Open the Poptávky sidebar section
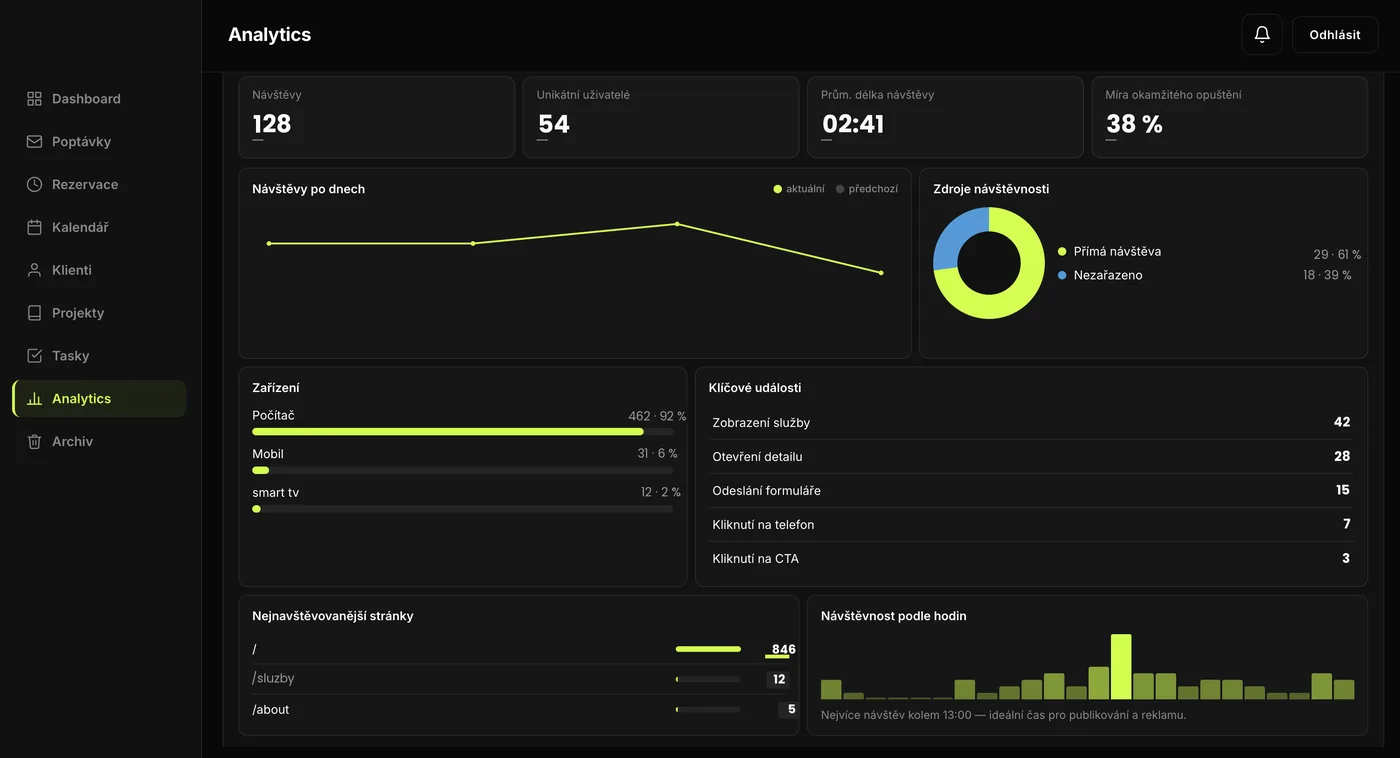 (99, 142)
